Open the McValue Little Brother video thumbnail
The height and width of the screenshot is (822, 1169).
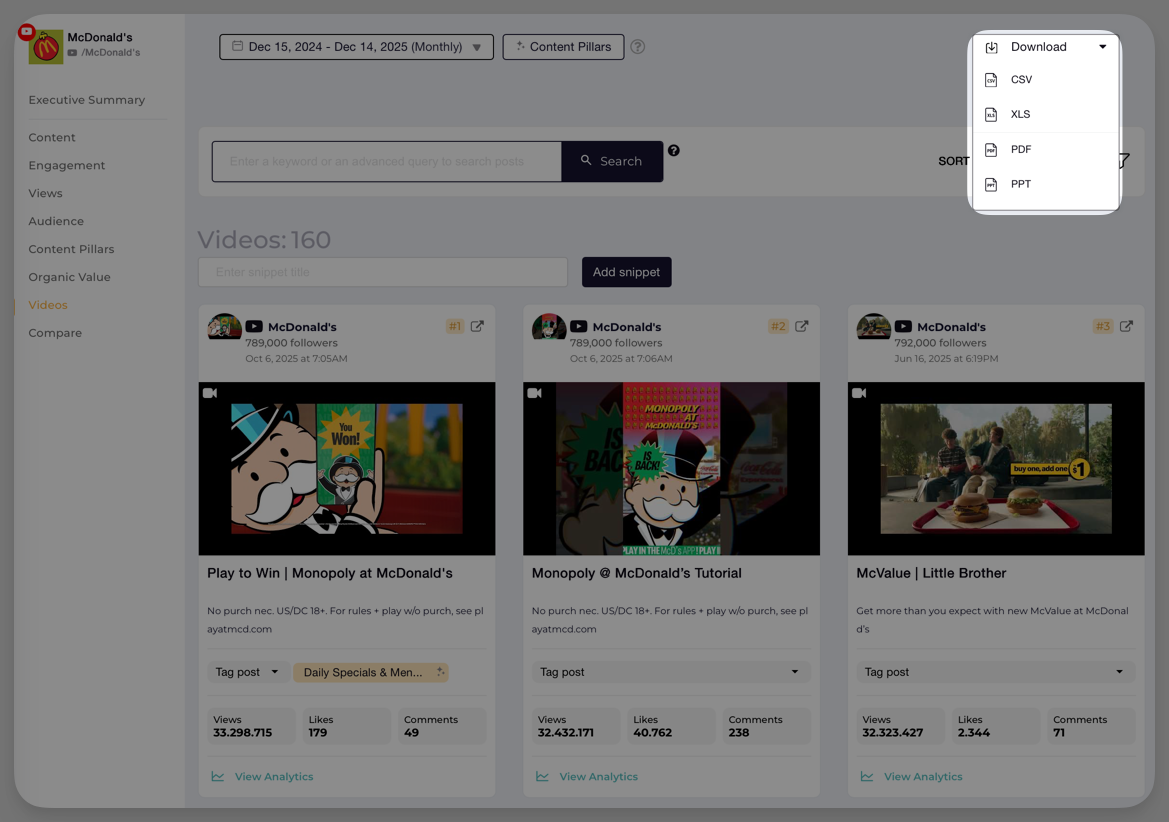click(995, 468)
